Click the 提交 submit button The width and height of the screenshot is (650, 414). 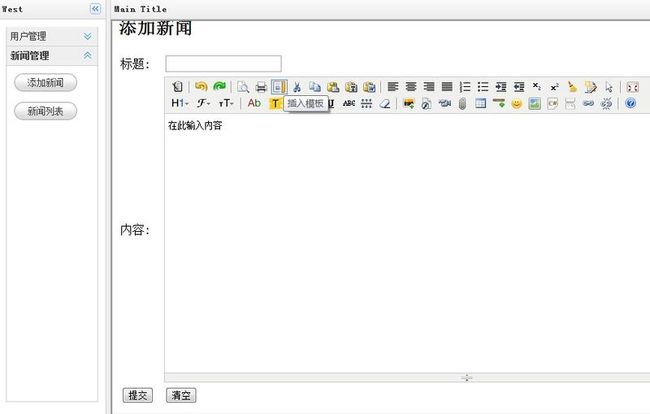coord(138,395)
